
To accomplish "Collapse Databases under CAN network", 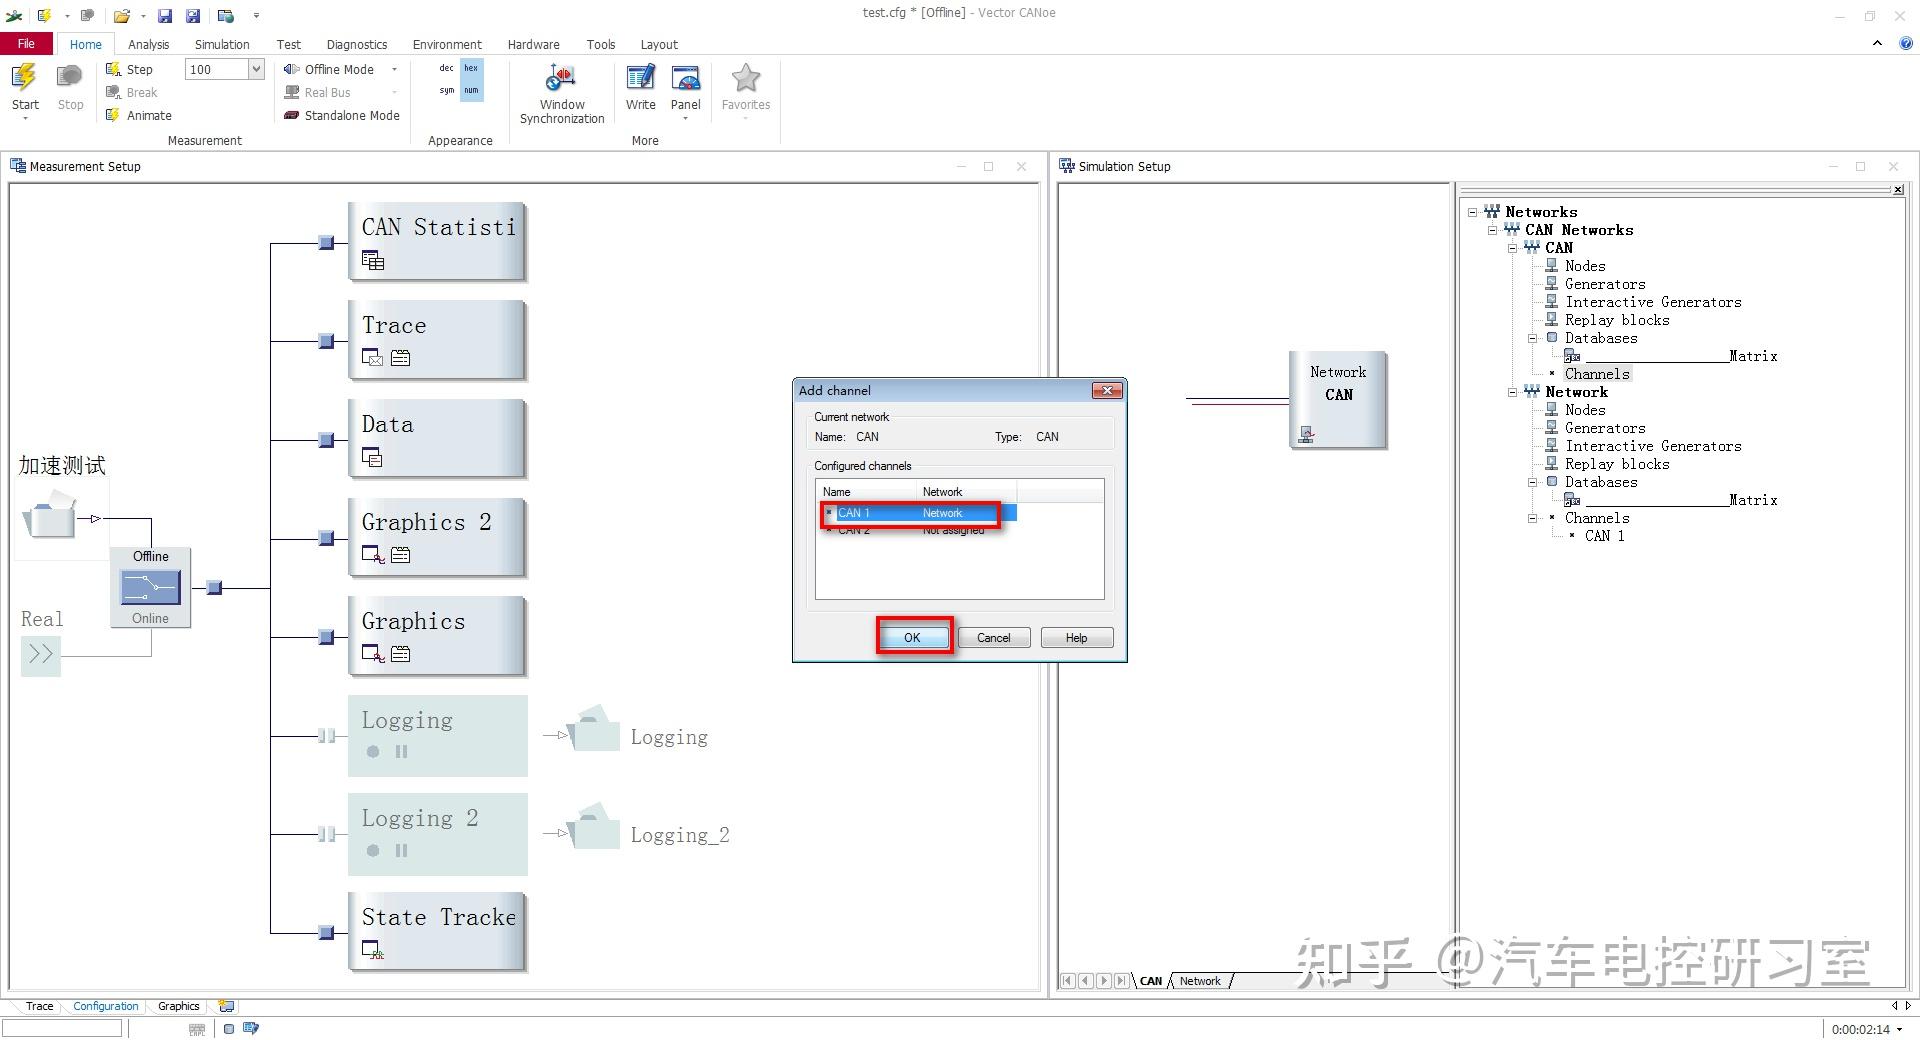I will point(1532,338).
